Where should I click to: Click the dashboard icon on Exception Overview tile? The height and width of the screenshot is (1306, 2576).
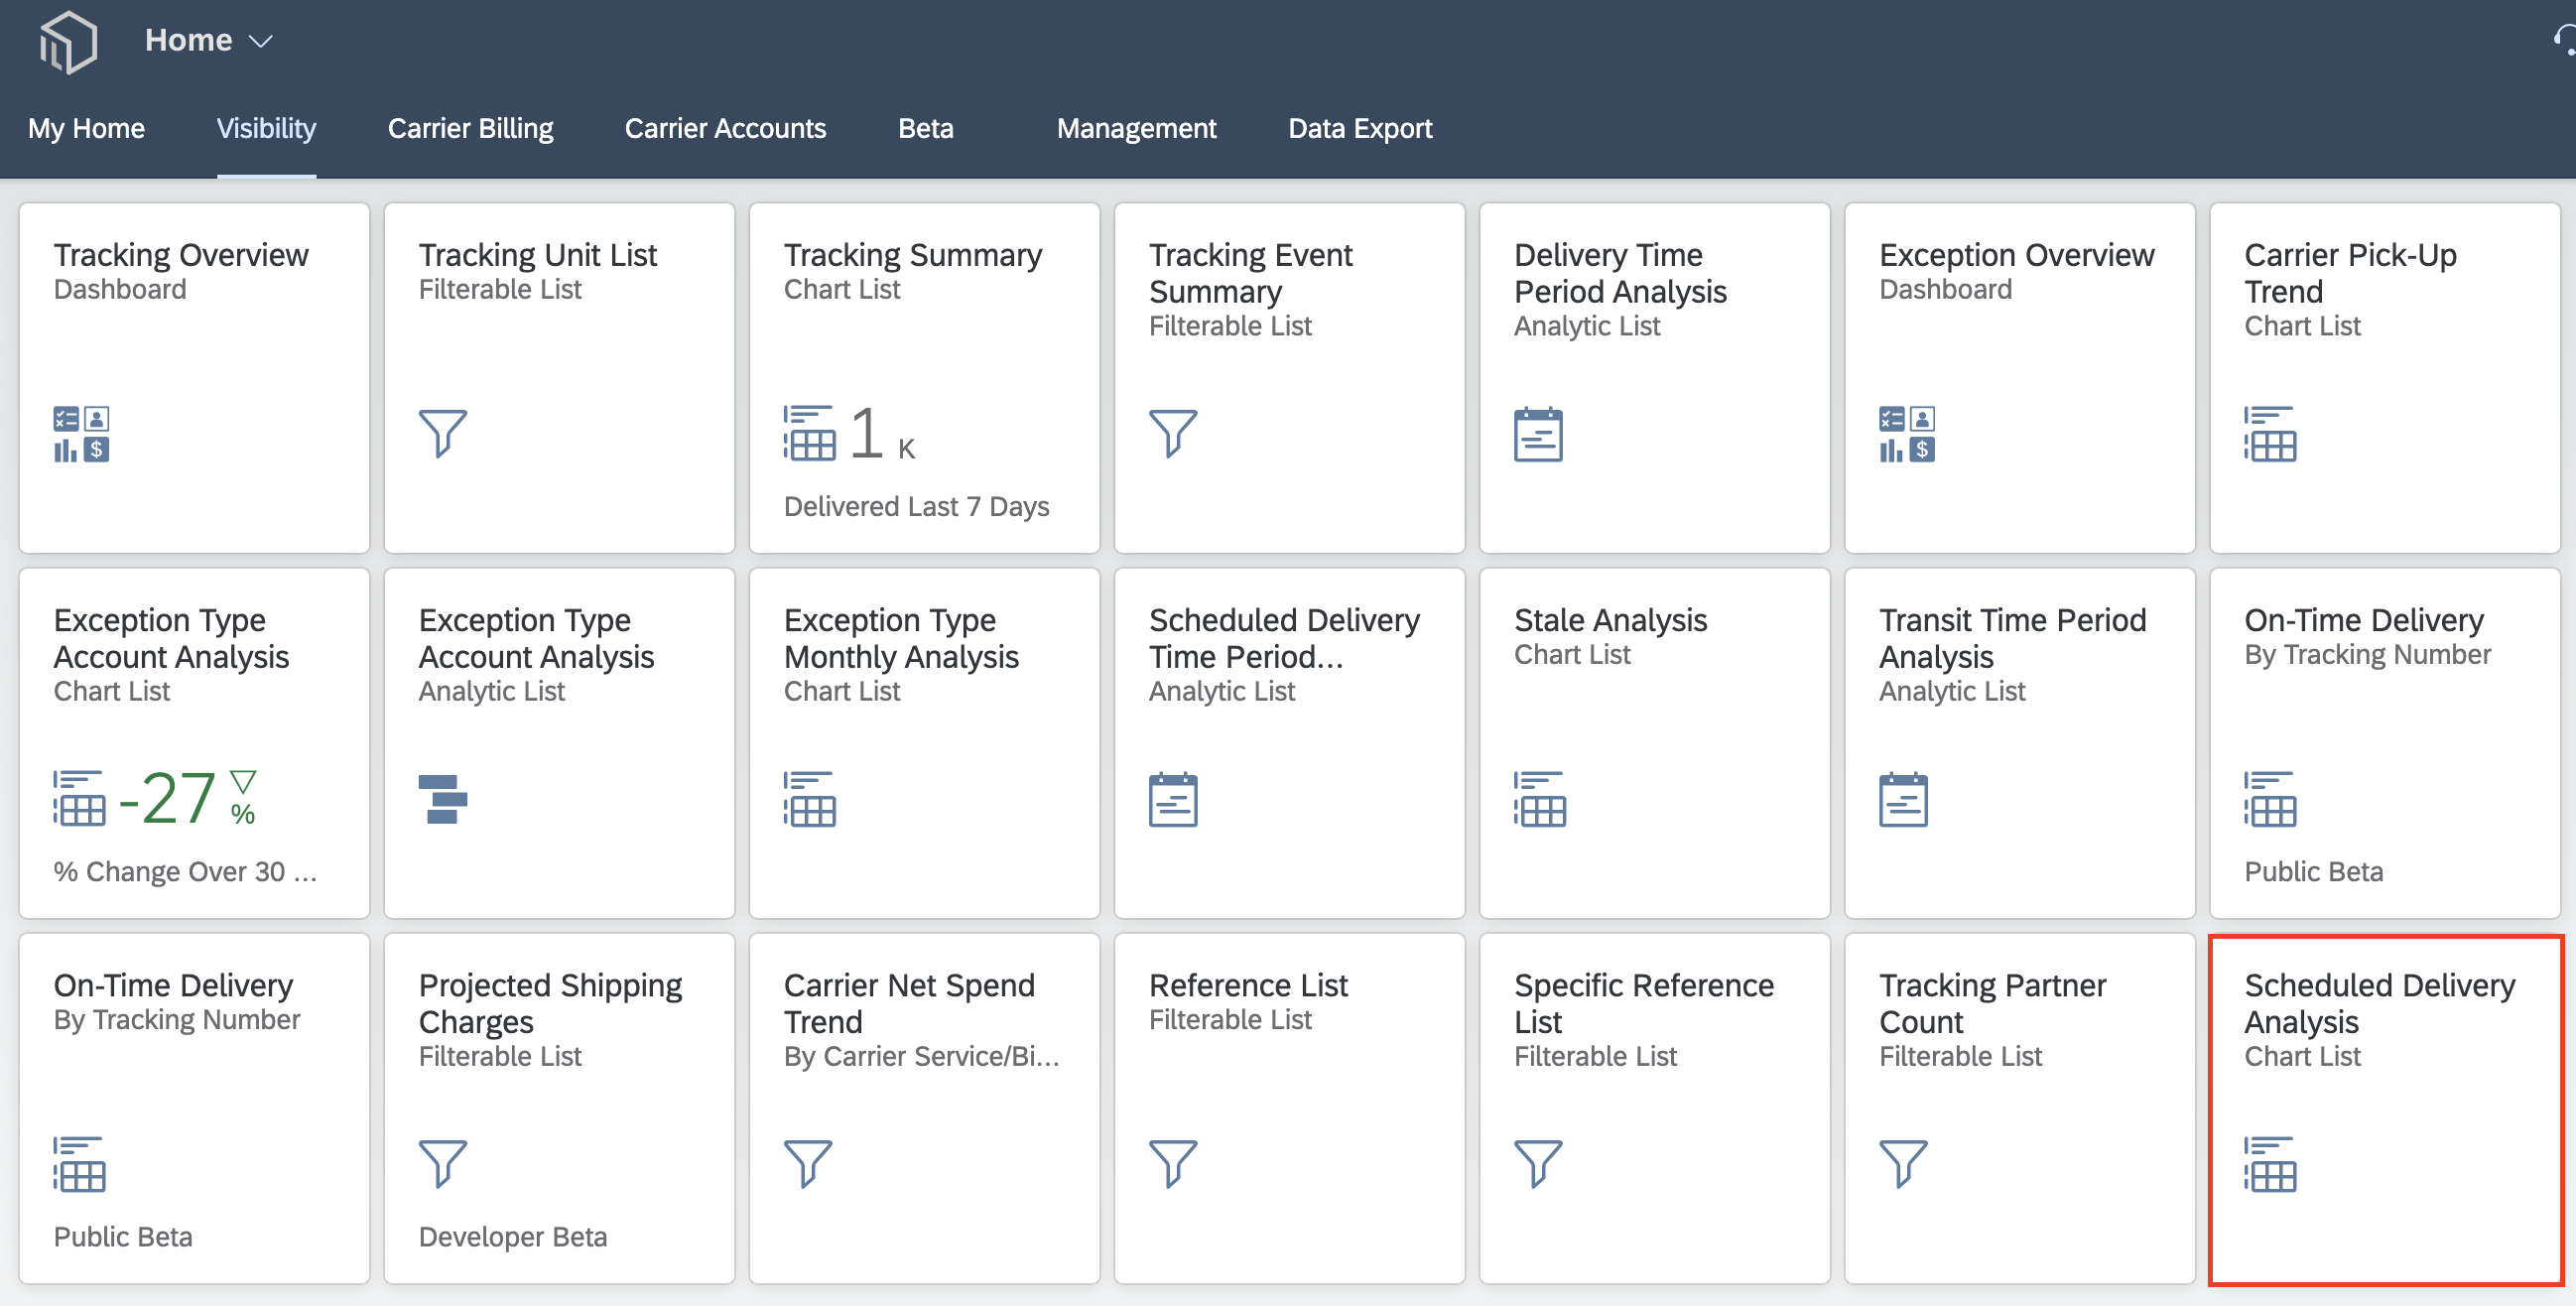(1907, 434)
